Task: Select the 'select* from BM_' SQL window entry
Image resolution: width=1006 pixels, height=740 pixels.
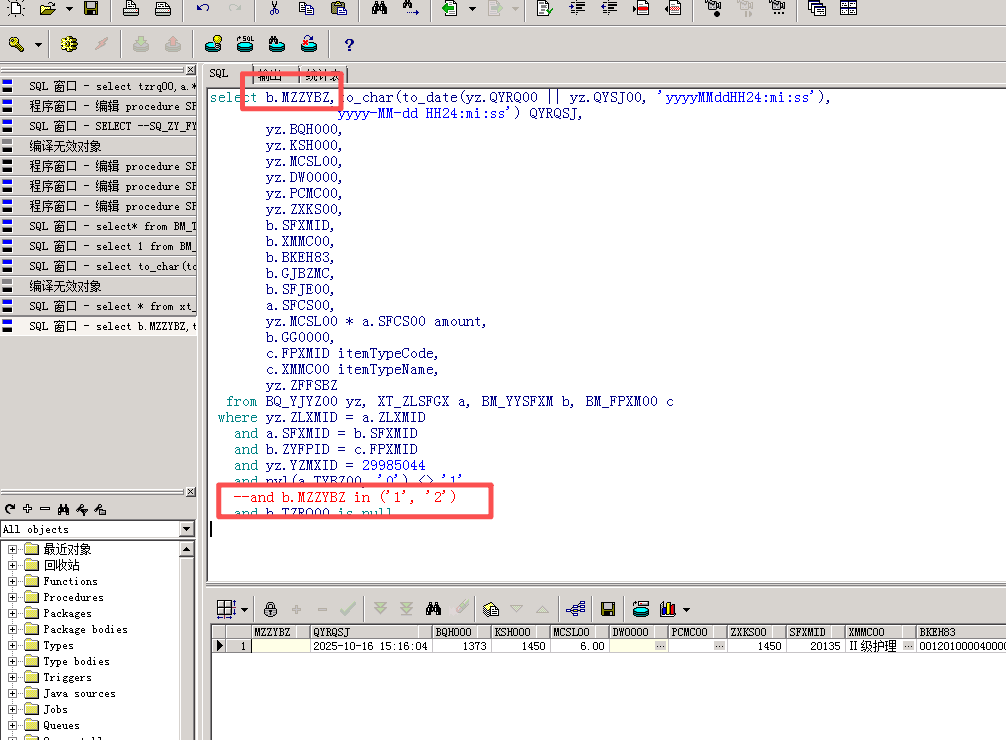Action: tap(112, 226)
